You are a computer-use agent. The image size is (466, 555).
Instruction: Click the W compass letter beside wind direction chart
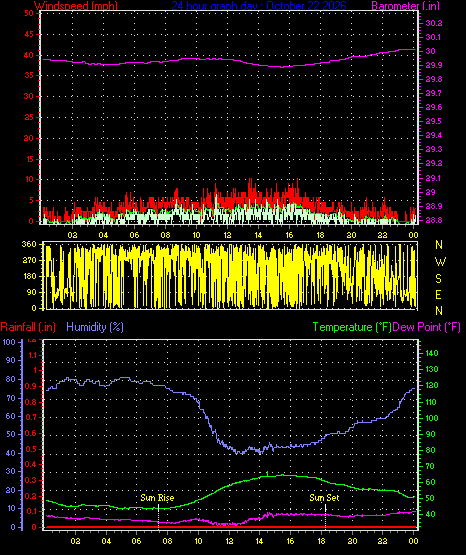click(440, 262)
